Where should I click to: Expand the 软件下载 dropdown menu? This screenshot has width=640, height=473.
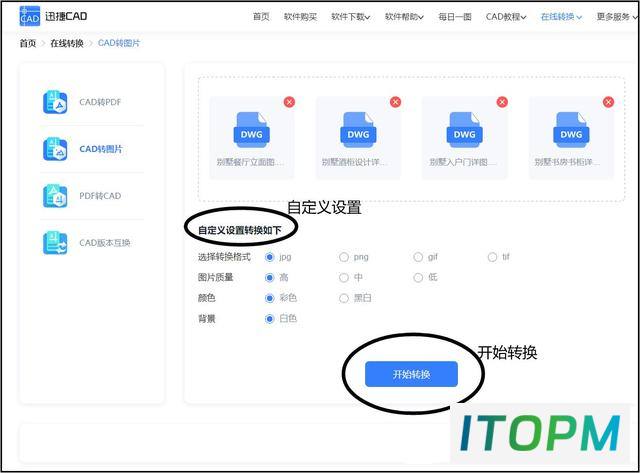point(351,17)
